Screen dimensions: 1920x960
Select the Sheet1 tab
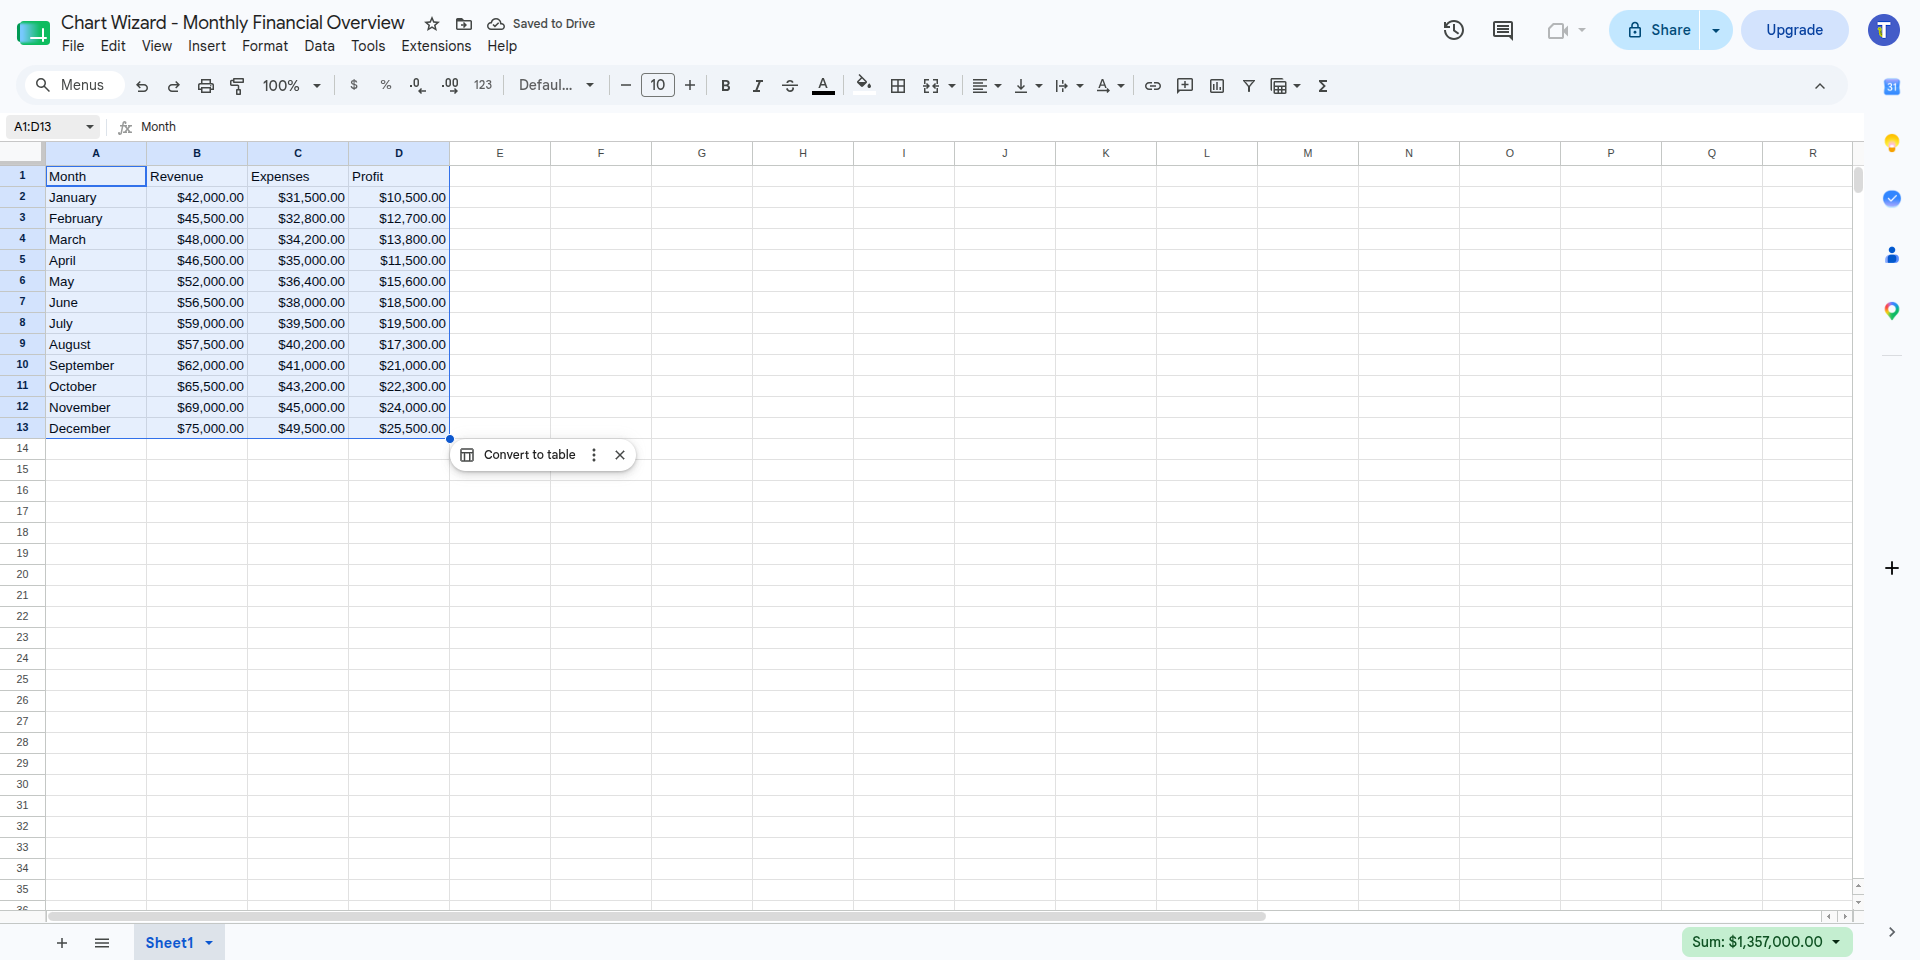pos(179,943)
